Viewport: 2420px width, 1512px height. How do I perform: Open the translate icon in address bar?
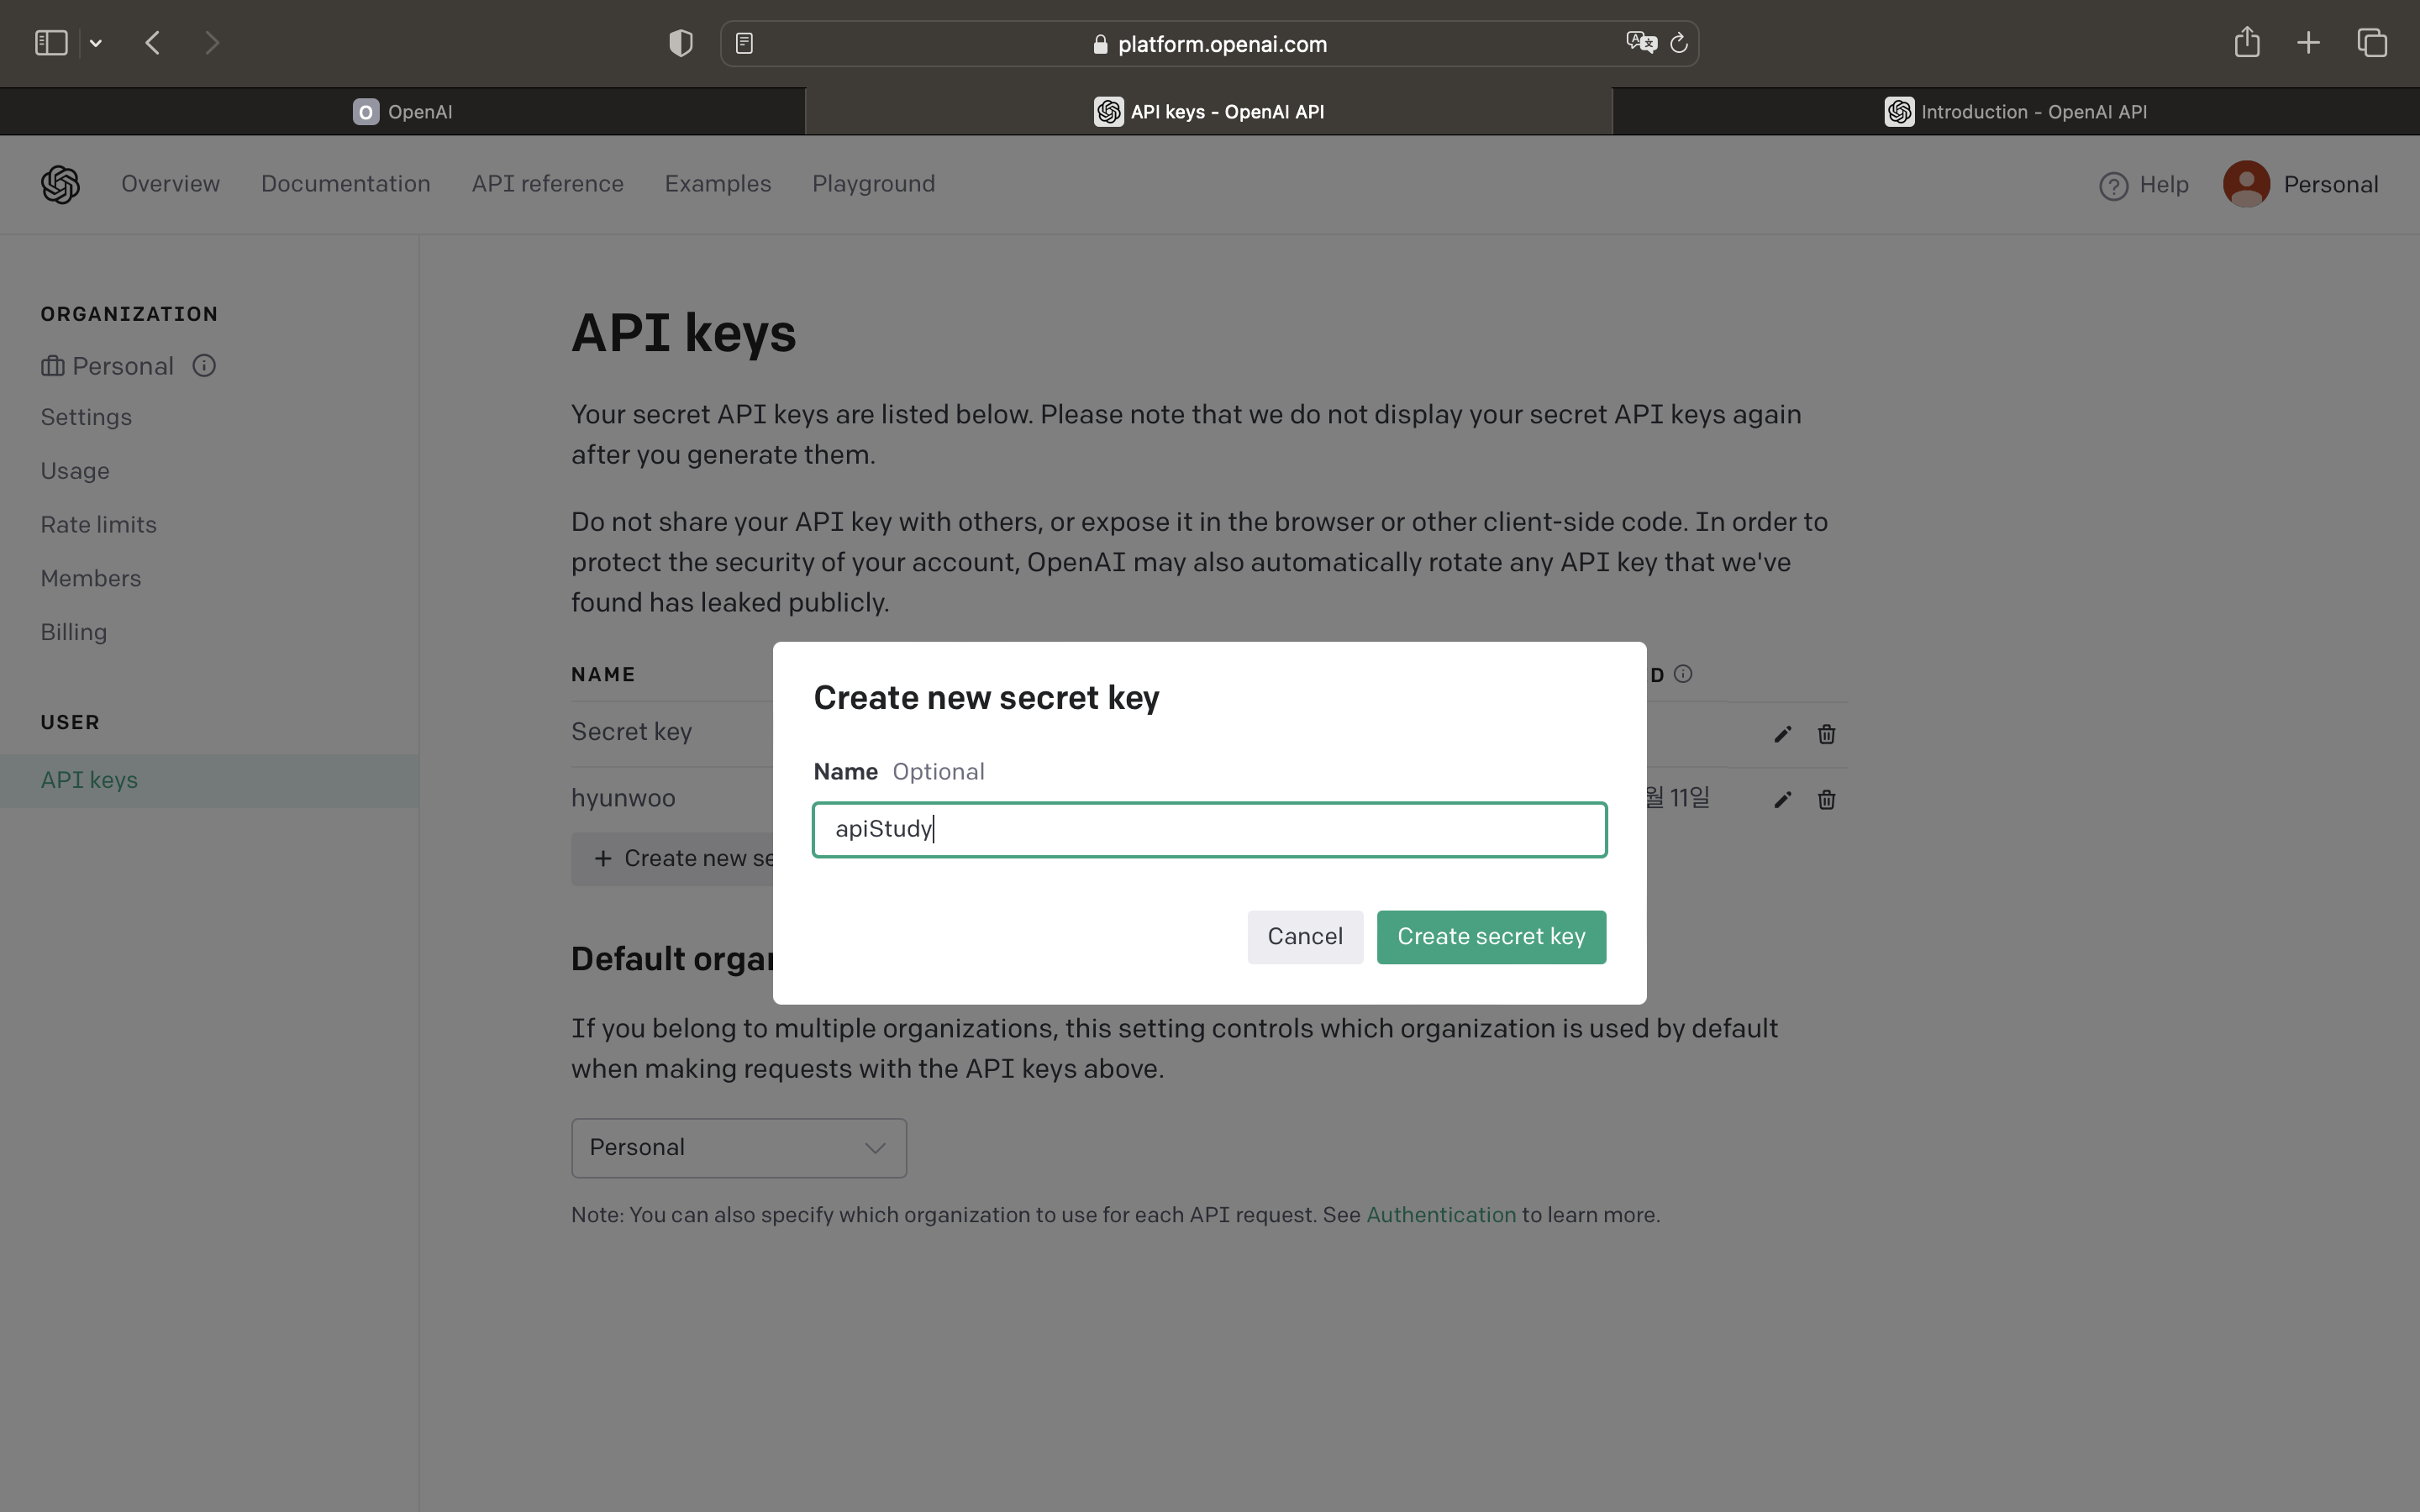pos(1641,43)
